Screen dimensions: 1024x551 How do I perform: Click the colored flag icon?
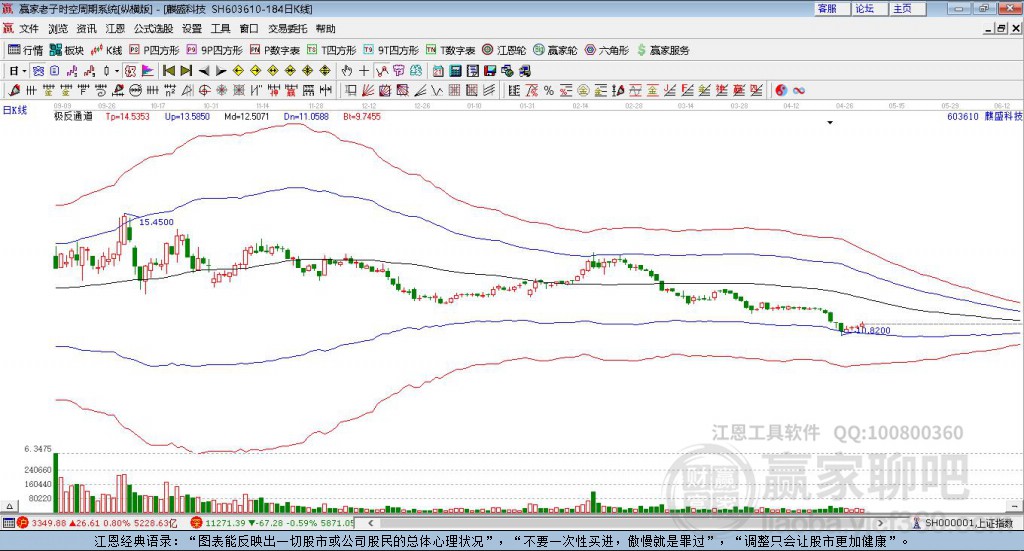click(148, 71)
